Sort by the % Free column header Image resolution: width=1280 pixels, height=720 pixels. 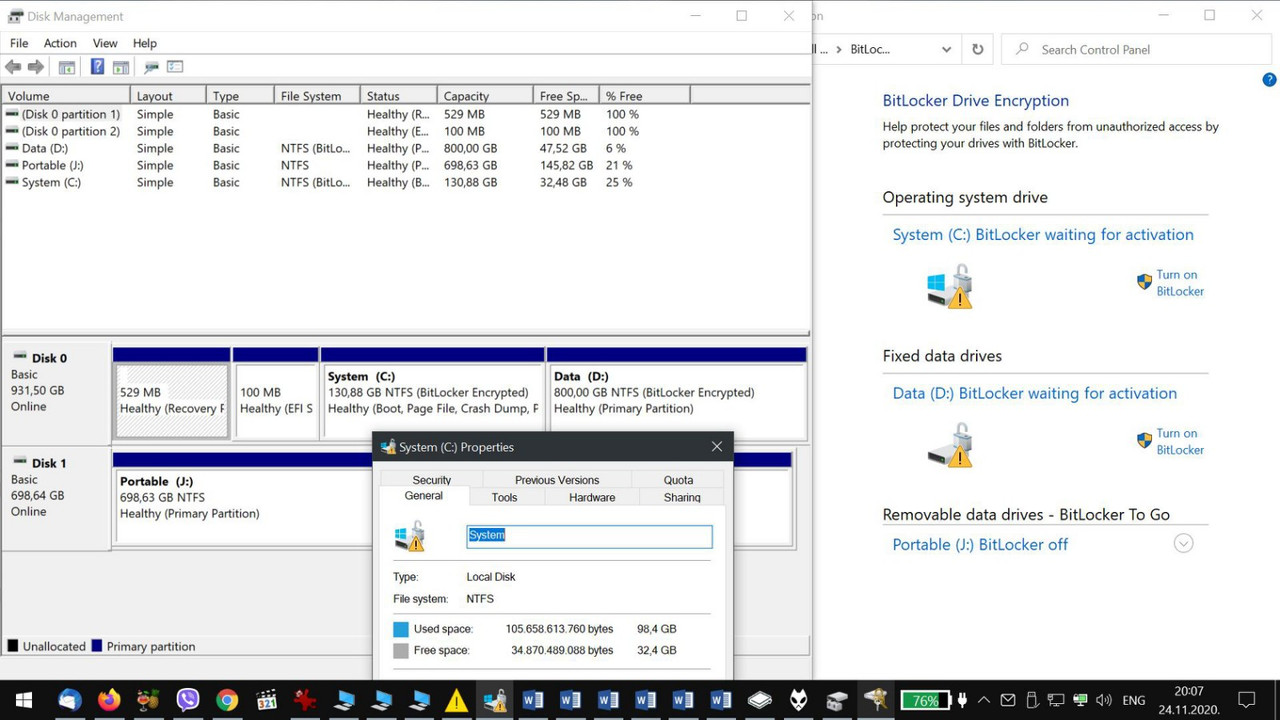click(645, 96)
